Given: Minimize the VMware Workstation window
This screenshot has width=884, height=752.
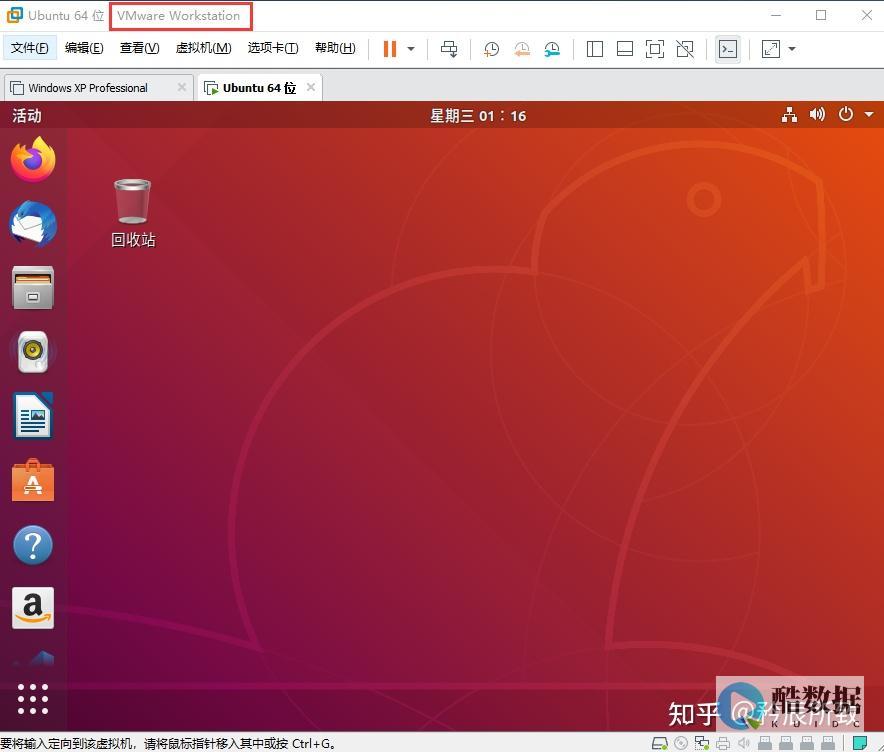Looking at the screenshot, I should click(776, 15).
